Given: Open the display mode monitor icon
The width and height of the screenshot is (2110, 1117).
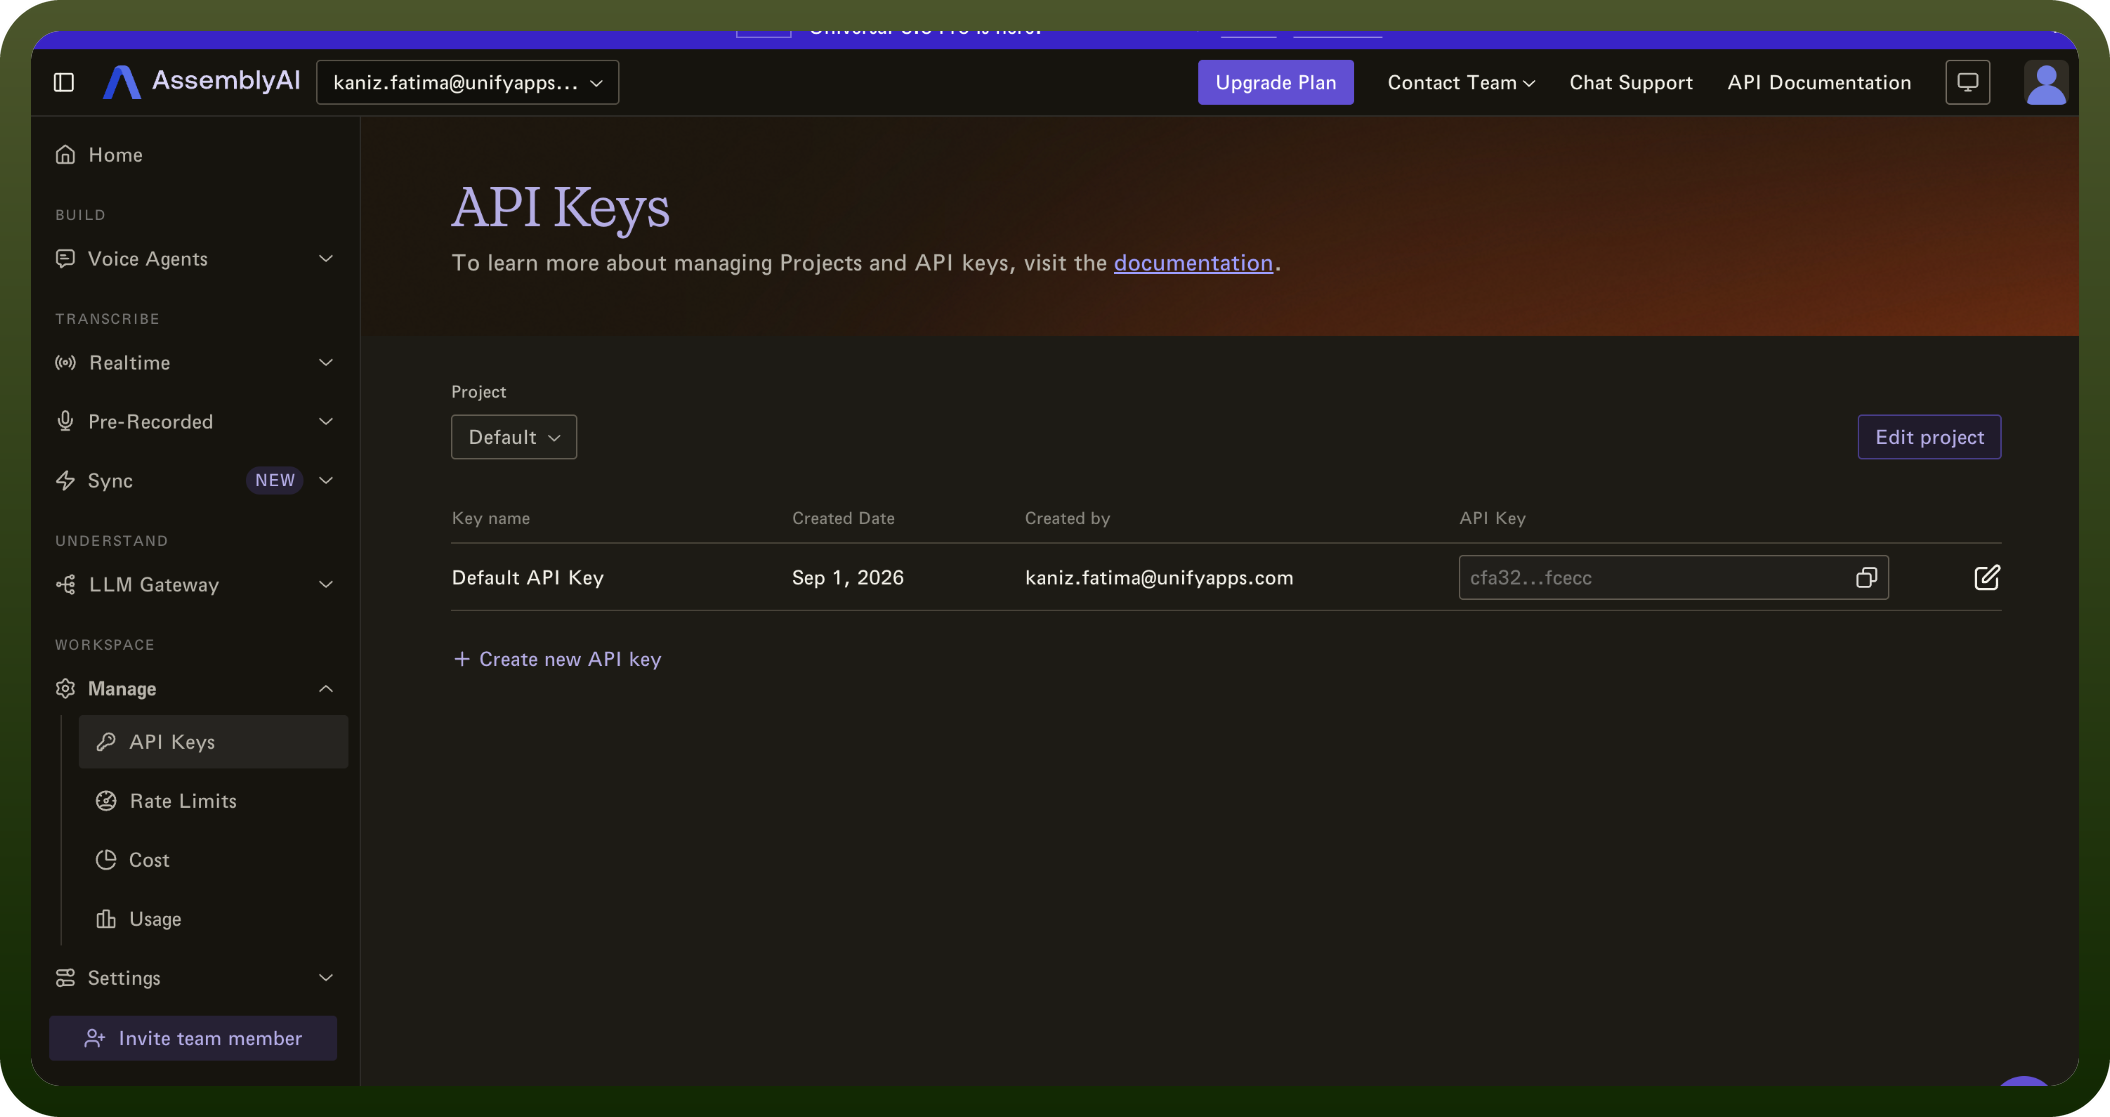Looking at the screenshot, I should (x=1967, y=82).
